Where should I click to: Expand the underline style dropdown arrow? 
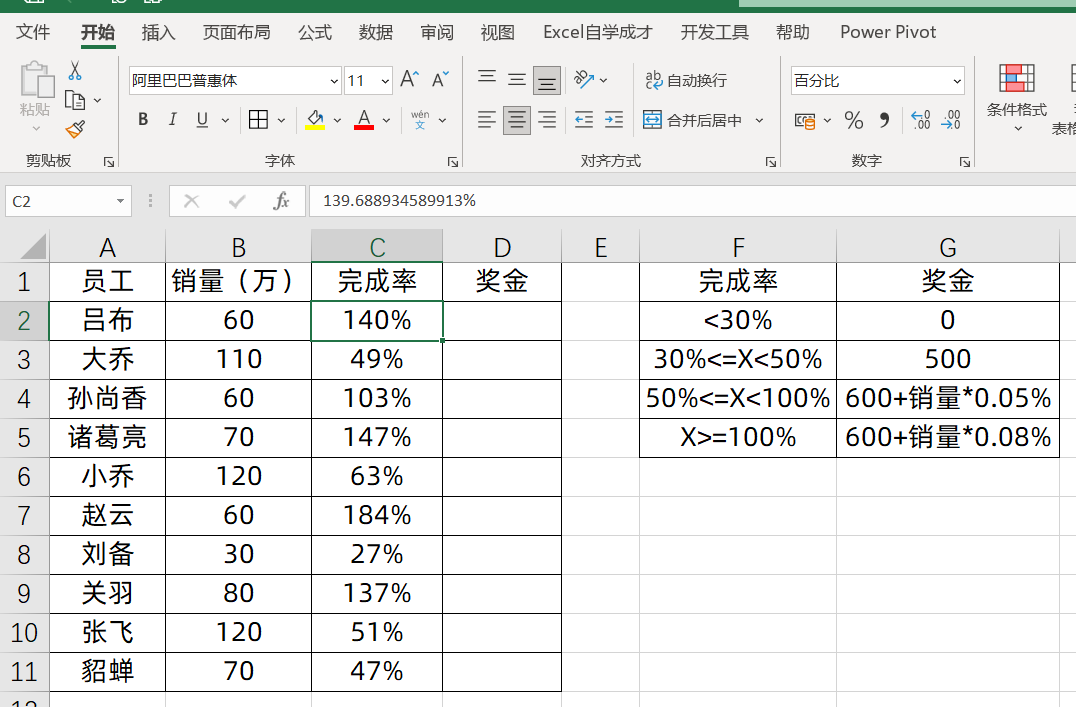[225, 121]
